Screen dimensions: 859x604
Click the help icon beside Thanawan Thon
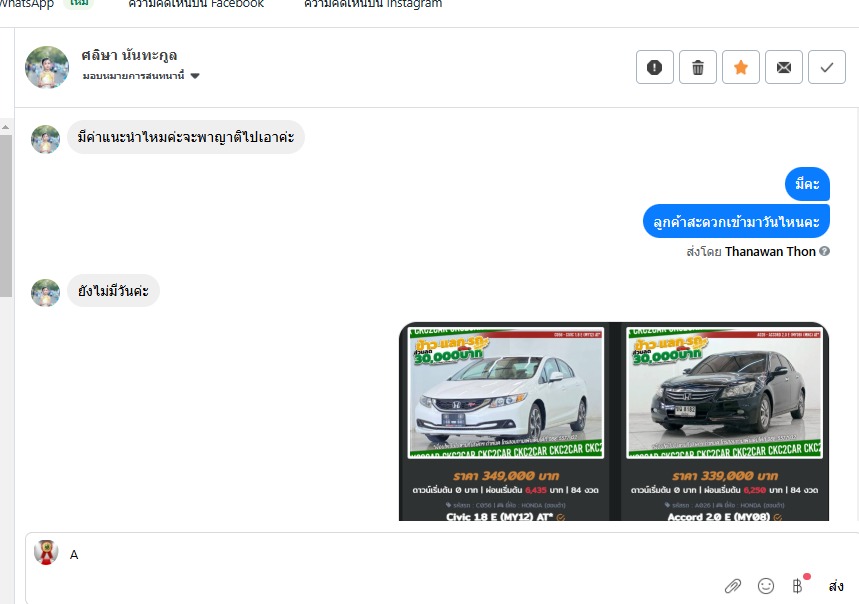coord(824,251)
